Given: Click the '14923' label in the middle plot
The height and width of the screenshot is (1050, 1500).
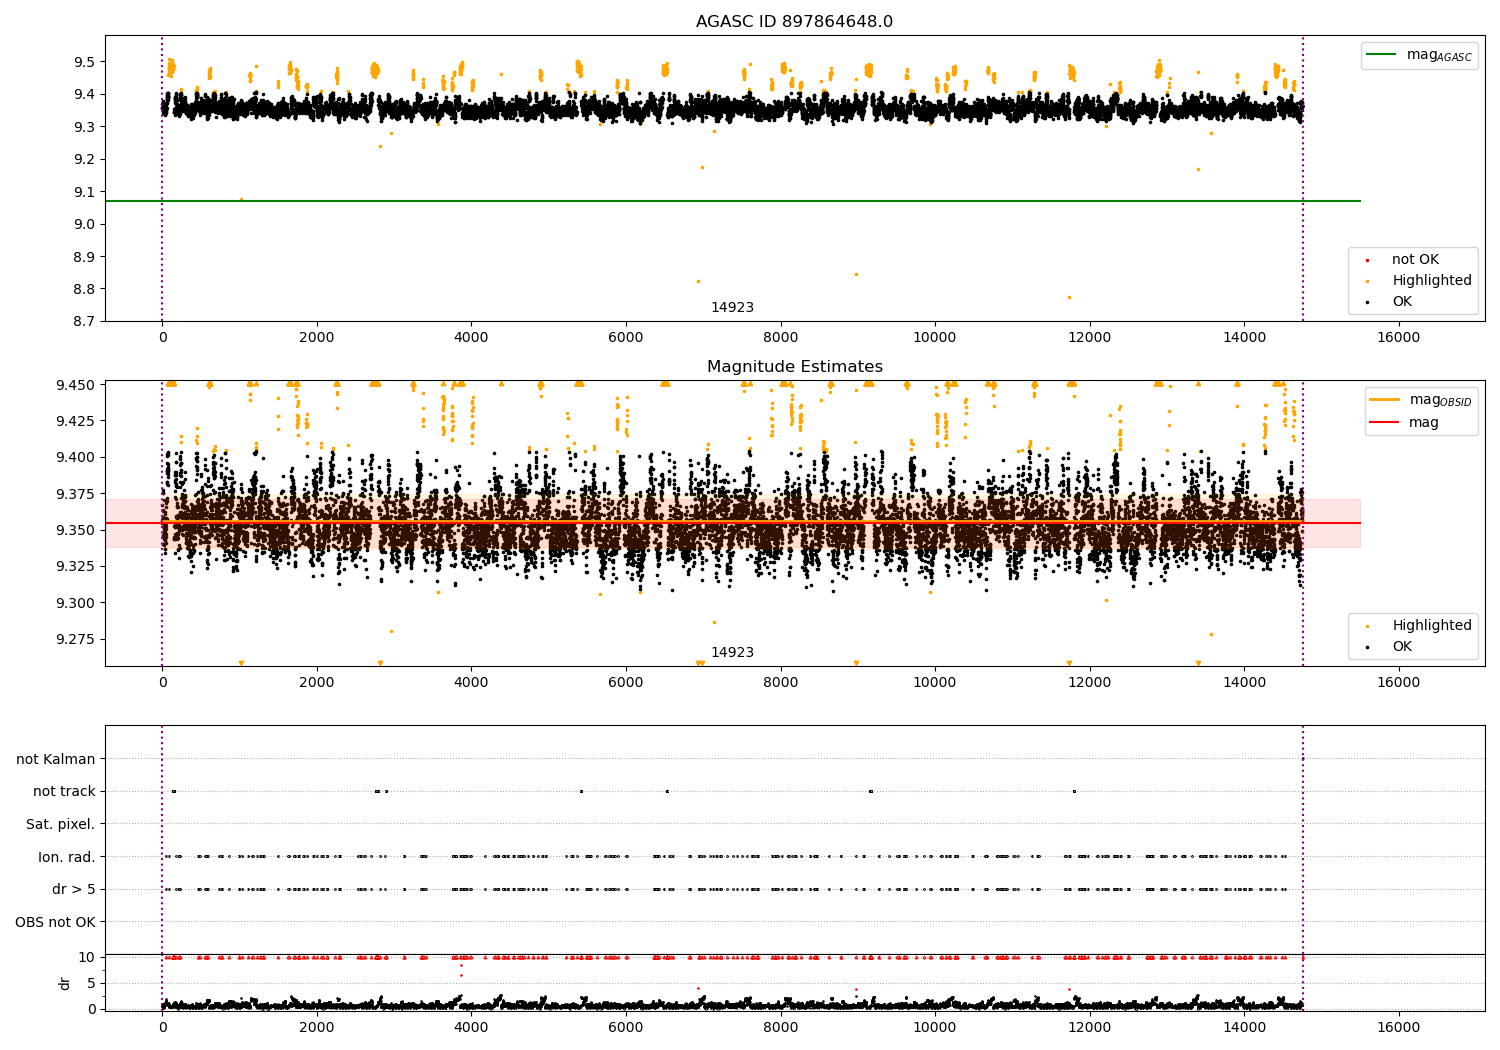Looking at the screenshot, I should point(732,653).
